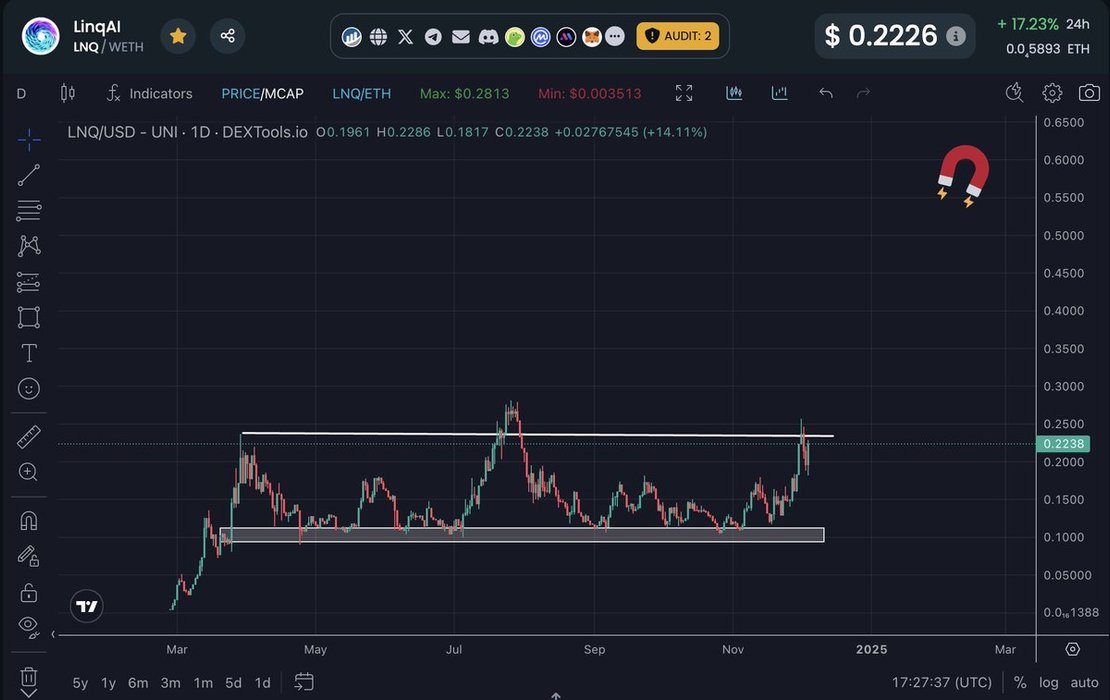Select the ruler measure tool
The width and height of the screenshot is (1110, 700).
coord(29,437)
